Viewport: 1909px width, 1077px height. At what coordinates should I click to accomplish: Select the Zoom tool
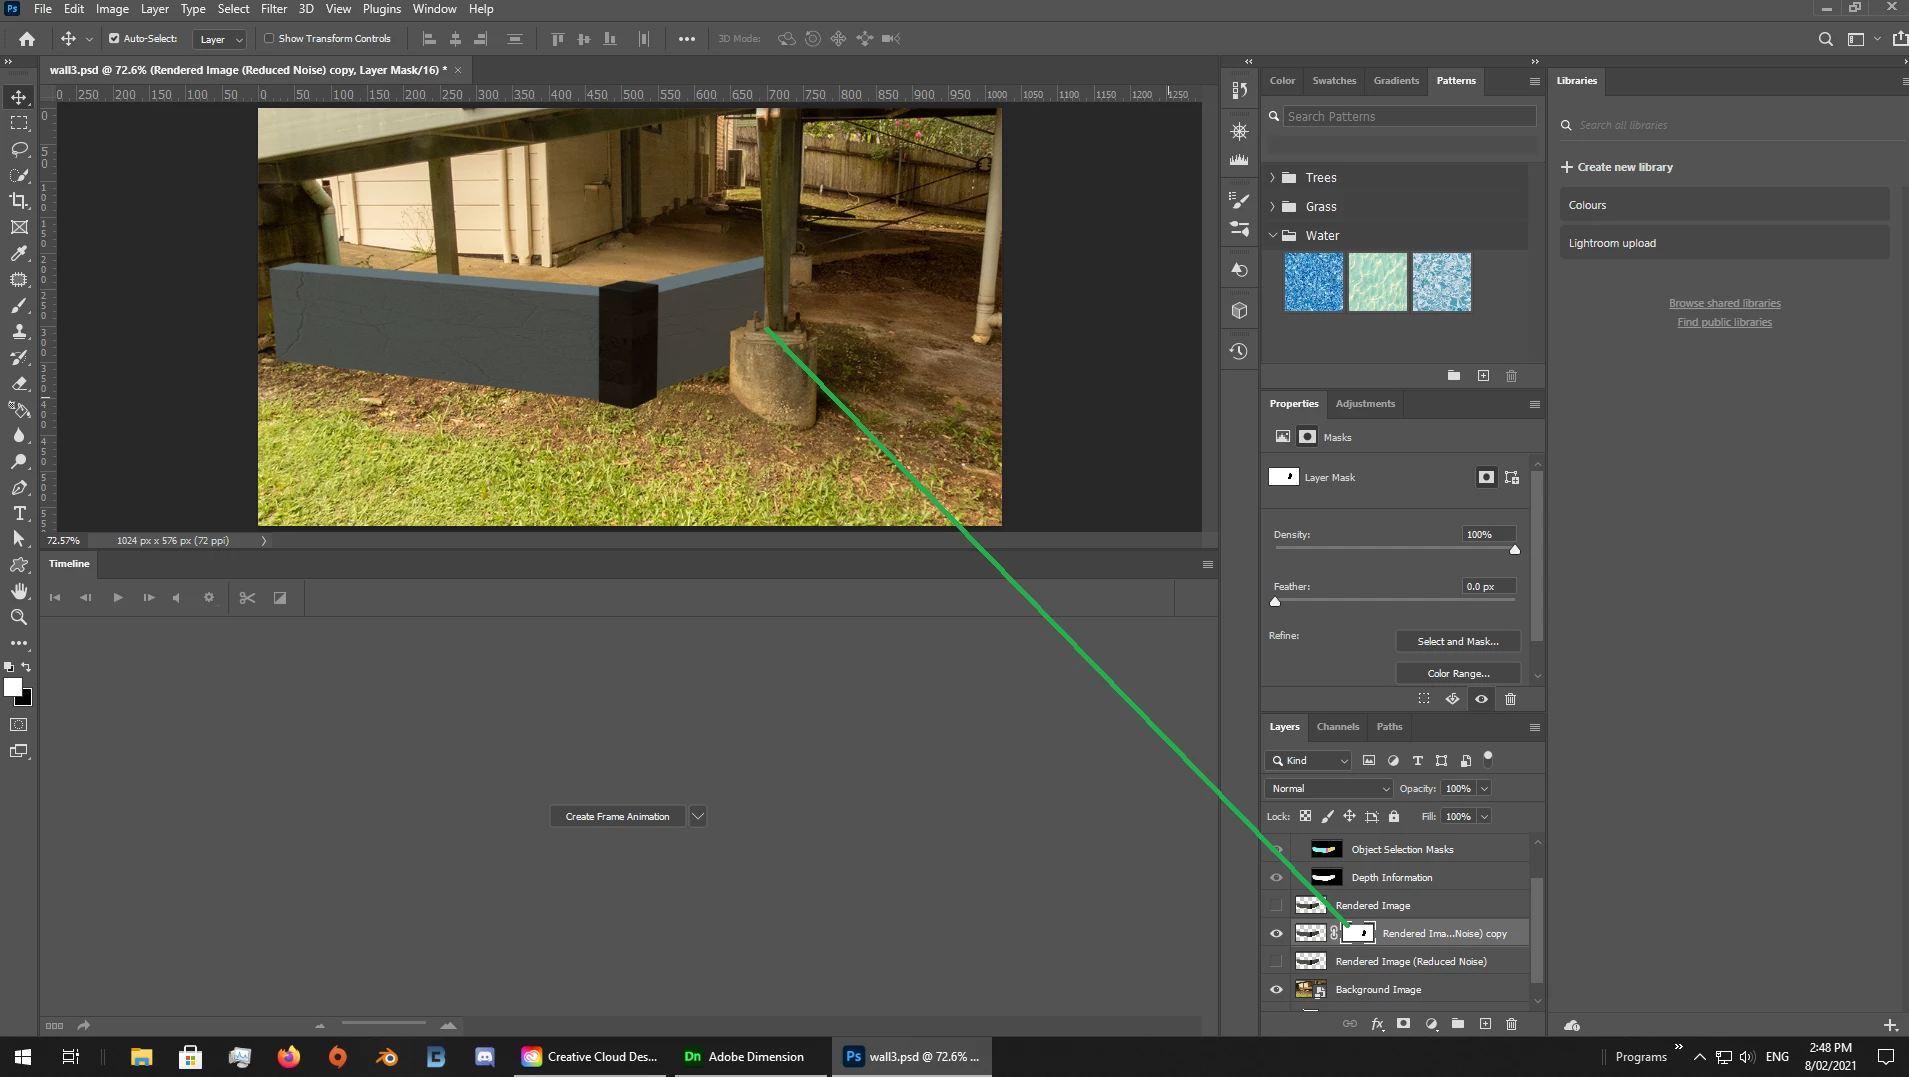(x=19, y=617)
